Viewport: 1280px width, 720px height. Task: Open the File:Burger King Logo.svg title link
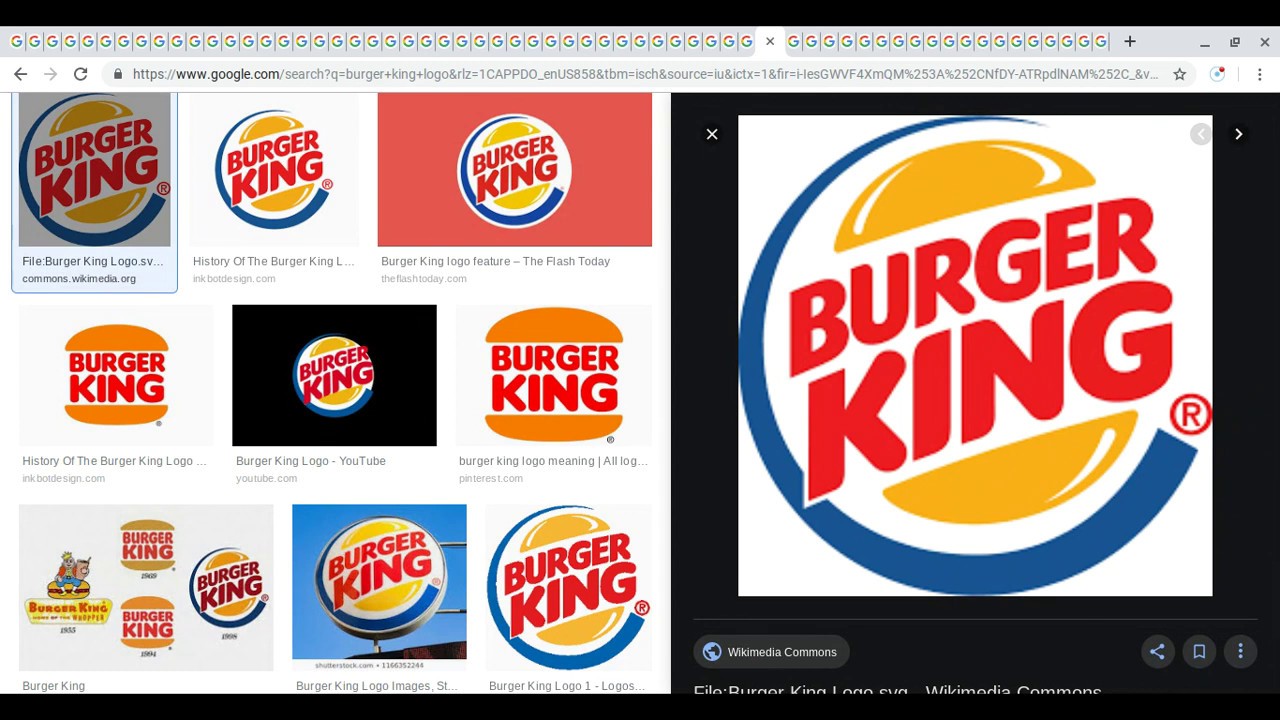click(897, 690)
